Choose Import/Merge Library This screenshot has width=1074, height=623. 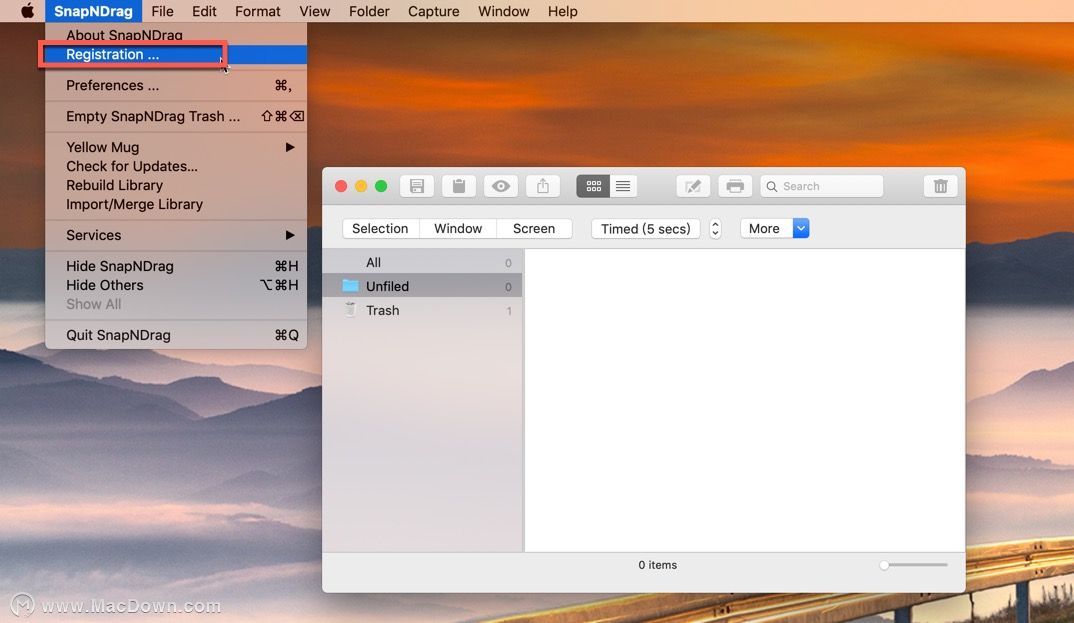pyautogui.click(x=176, y=205)
